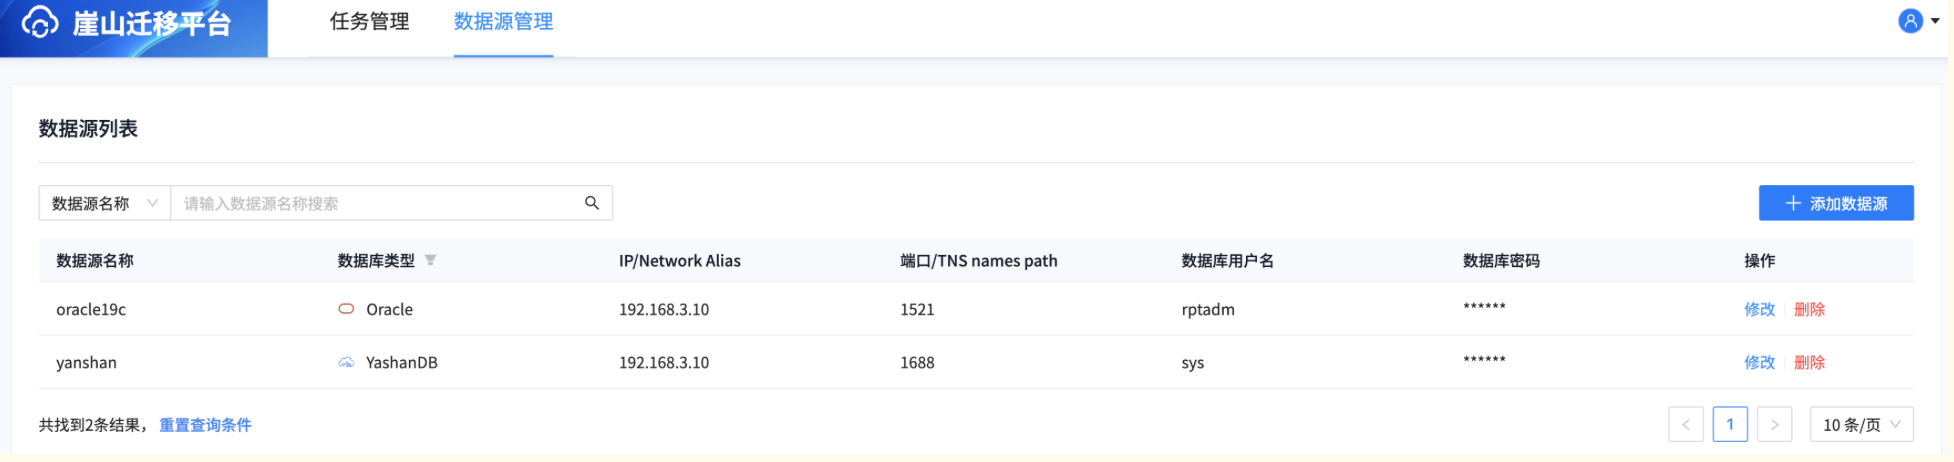The height and width of the screenshot is (462, 1954).
Task: Click 修改 for the oracle19c data source
Action: coord(1759,309)
